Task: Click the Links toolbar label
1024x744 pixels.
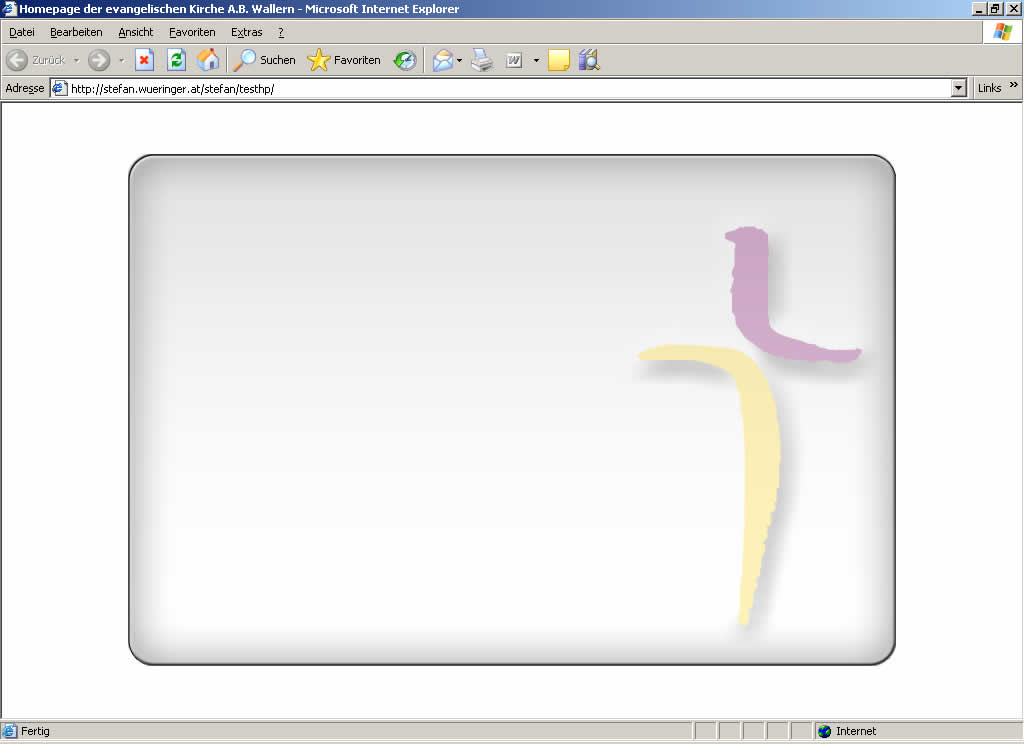Action: click(989, 88)
